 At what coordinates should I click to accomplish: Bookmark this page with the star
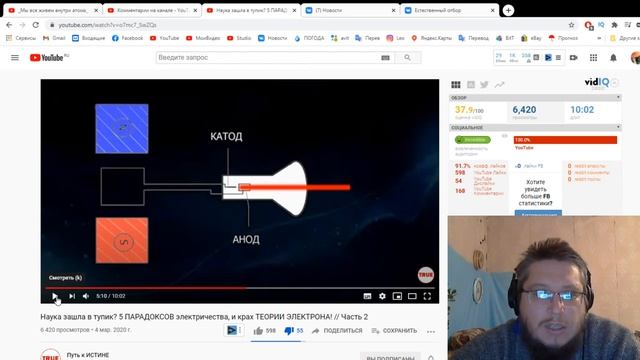[571, 25]
